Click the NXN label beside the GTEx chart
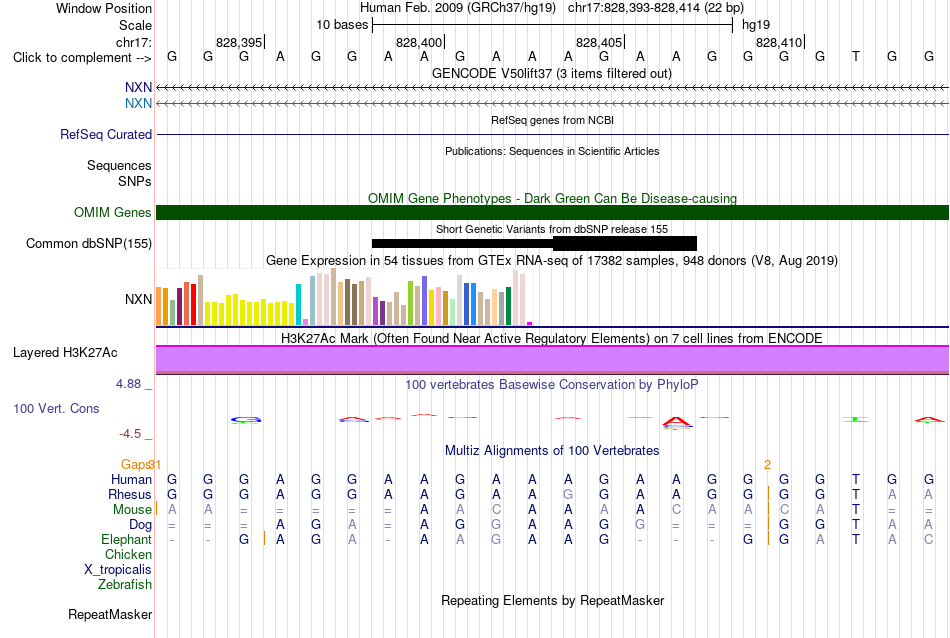950x638 pixels. 138,299
